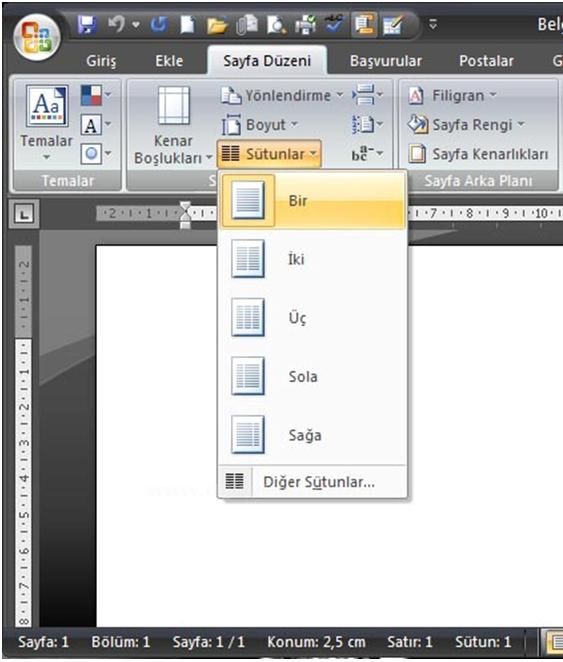This screenshot has width=563, height=662.
Task: Choose the Üç three-column option
Action: tap(312, 317)
